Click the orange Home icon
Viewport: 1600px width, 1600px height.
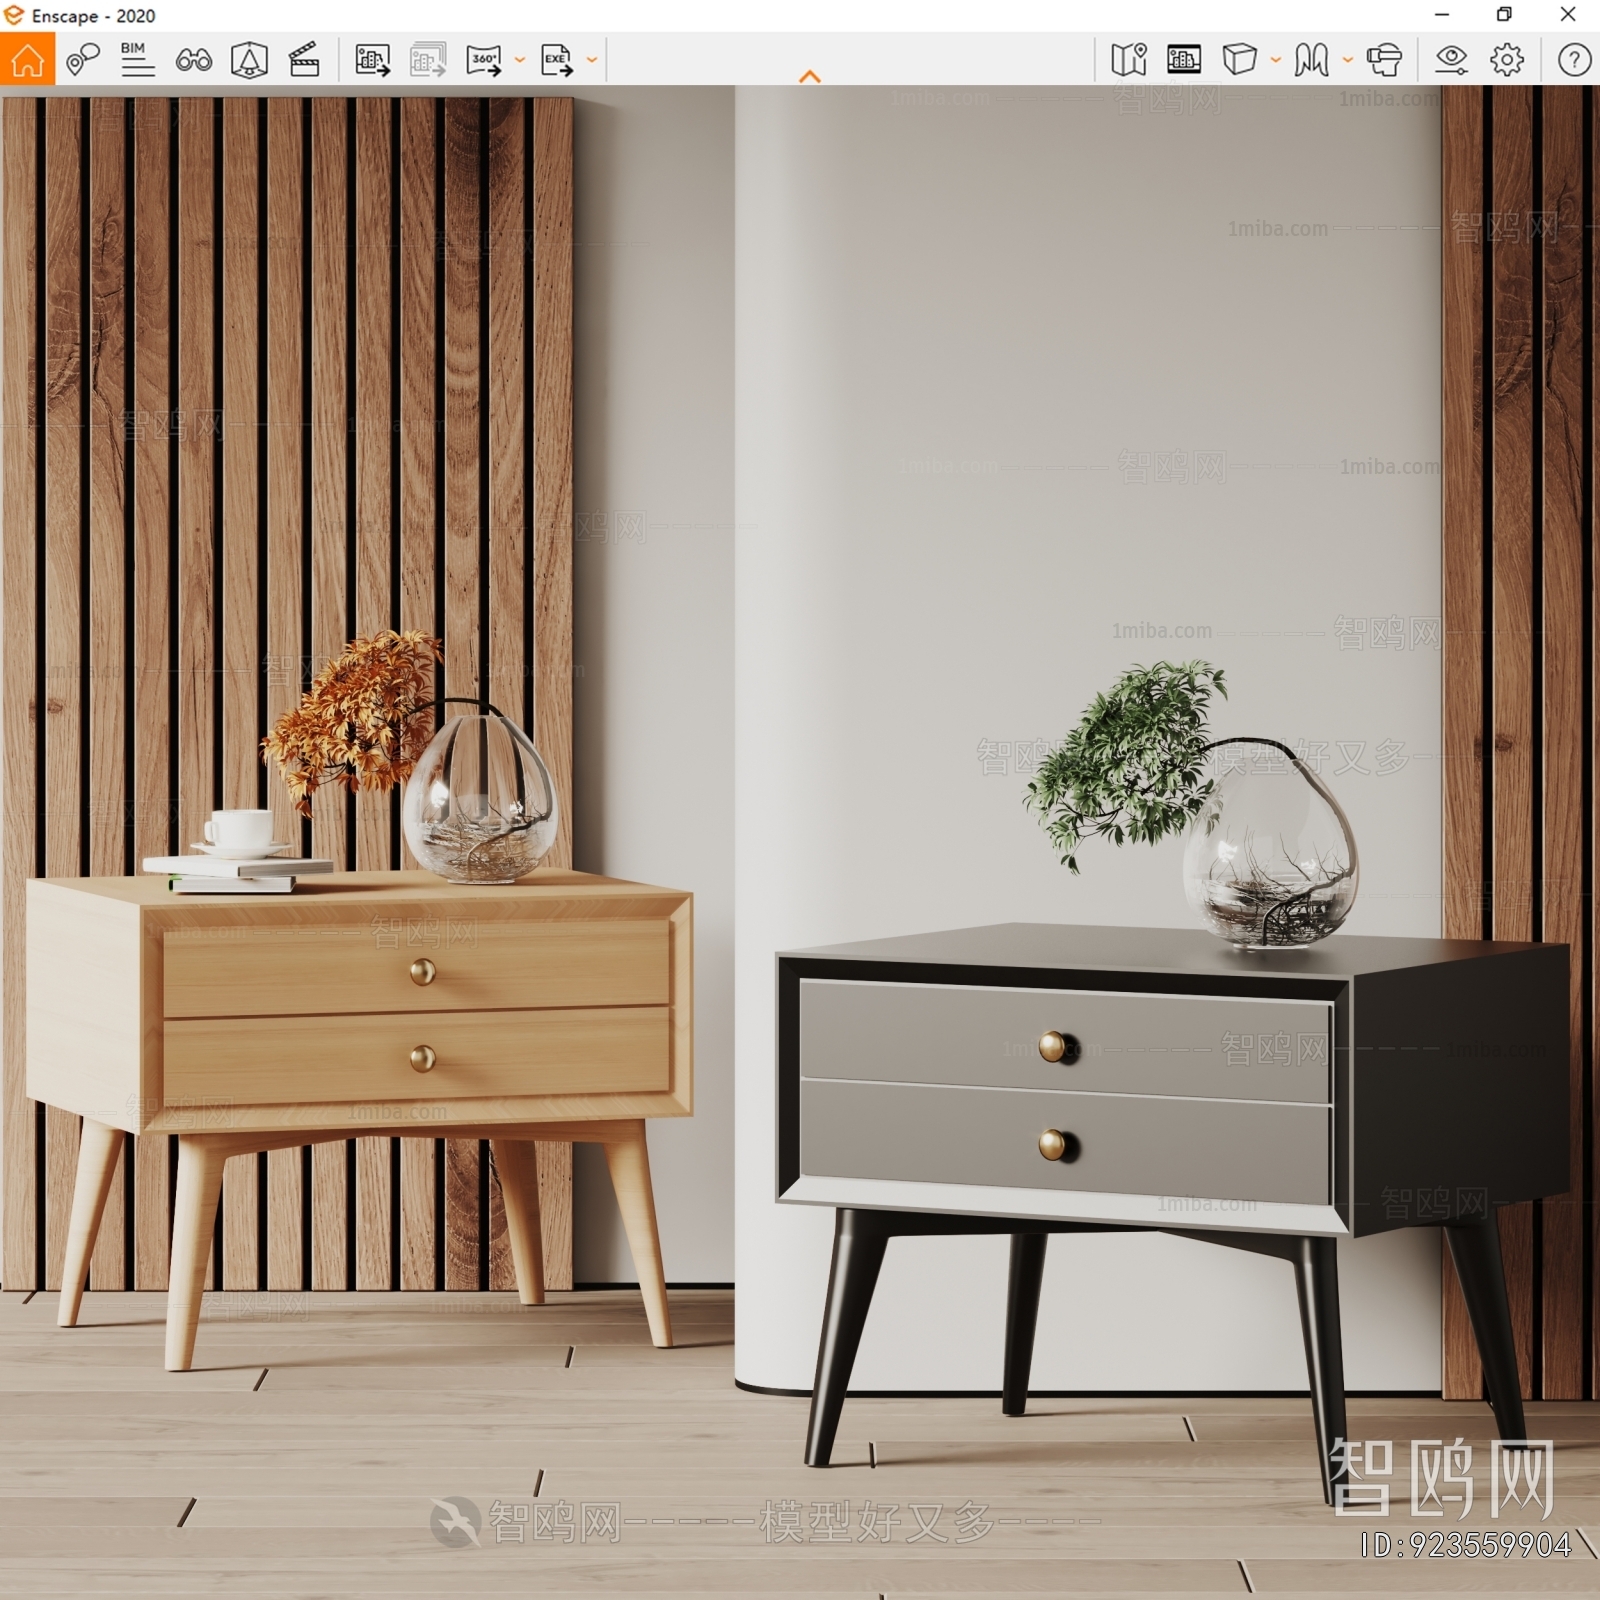tap(27, 59)
